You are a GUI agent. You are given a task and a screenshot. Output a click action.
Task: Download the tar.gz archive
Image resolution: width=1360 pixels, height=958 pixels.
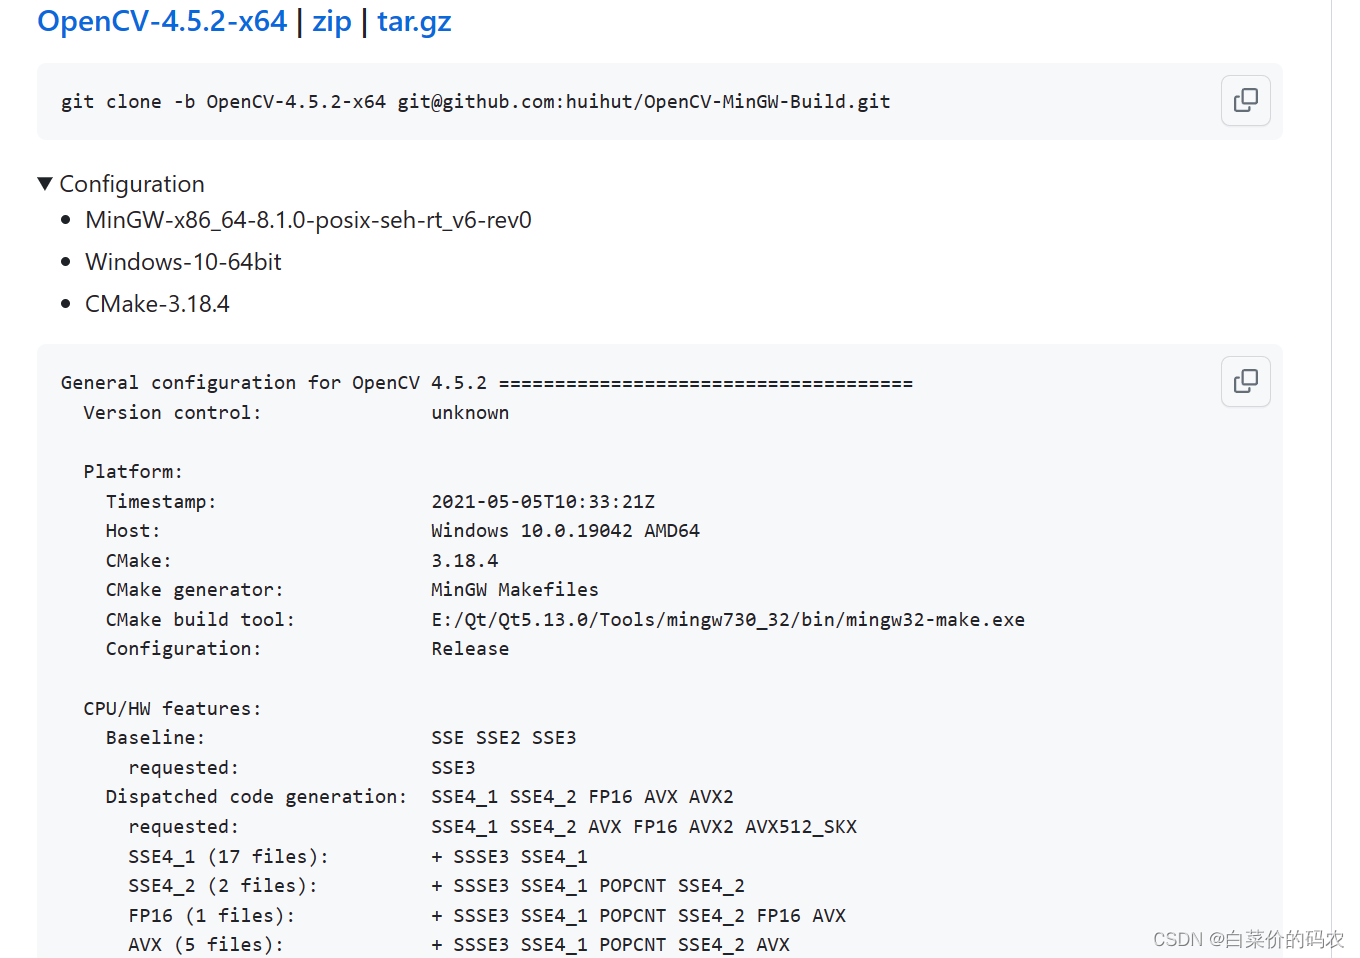[414, 21]
